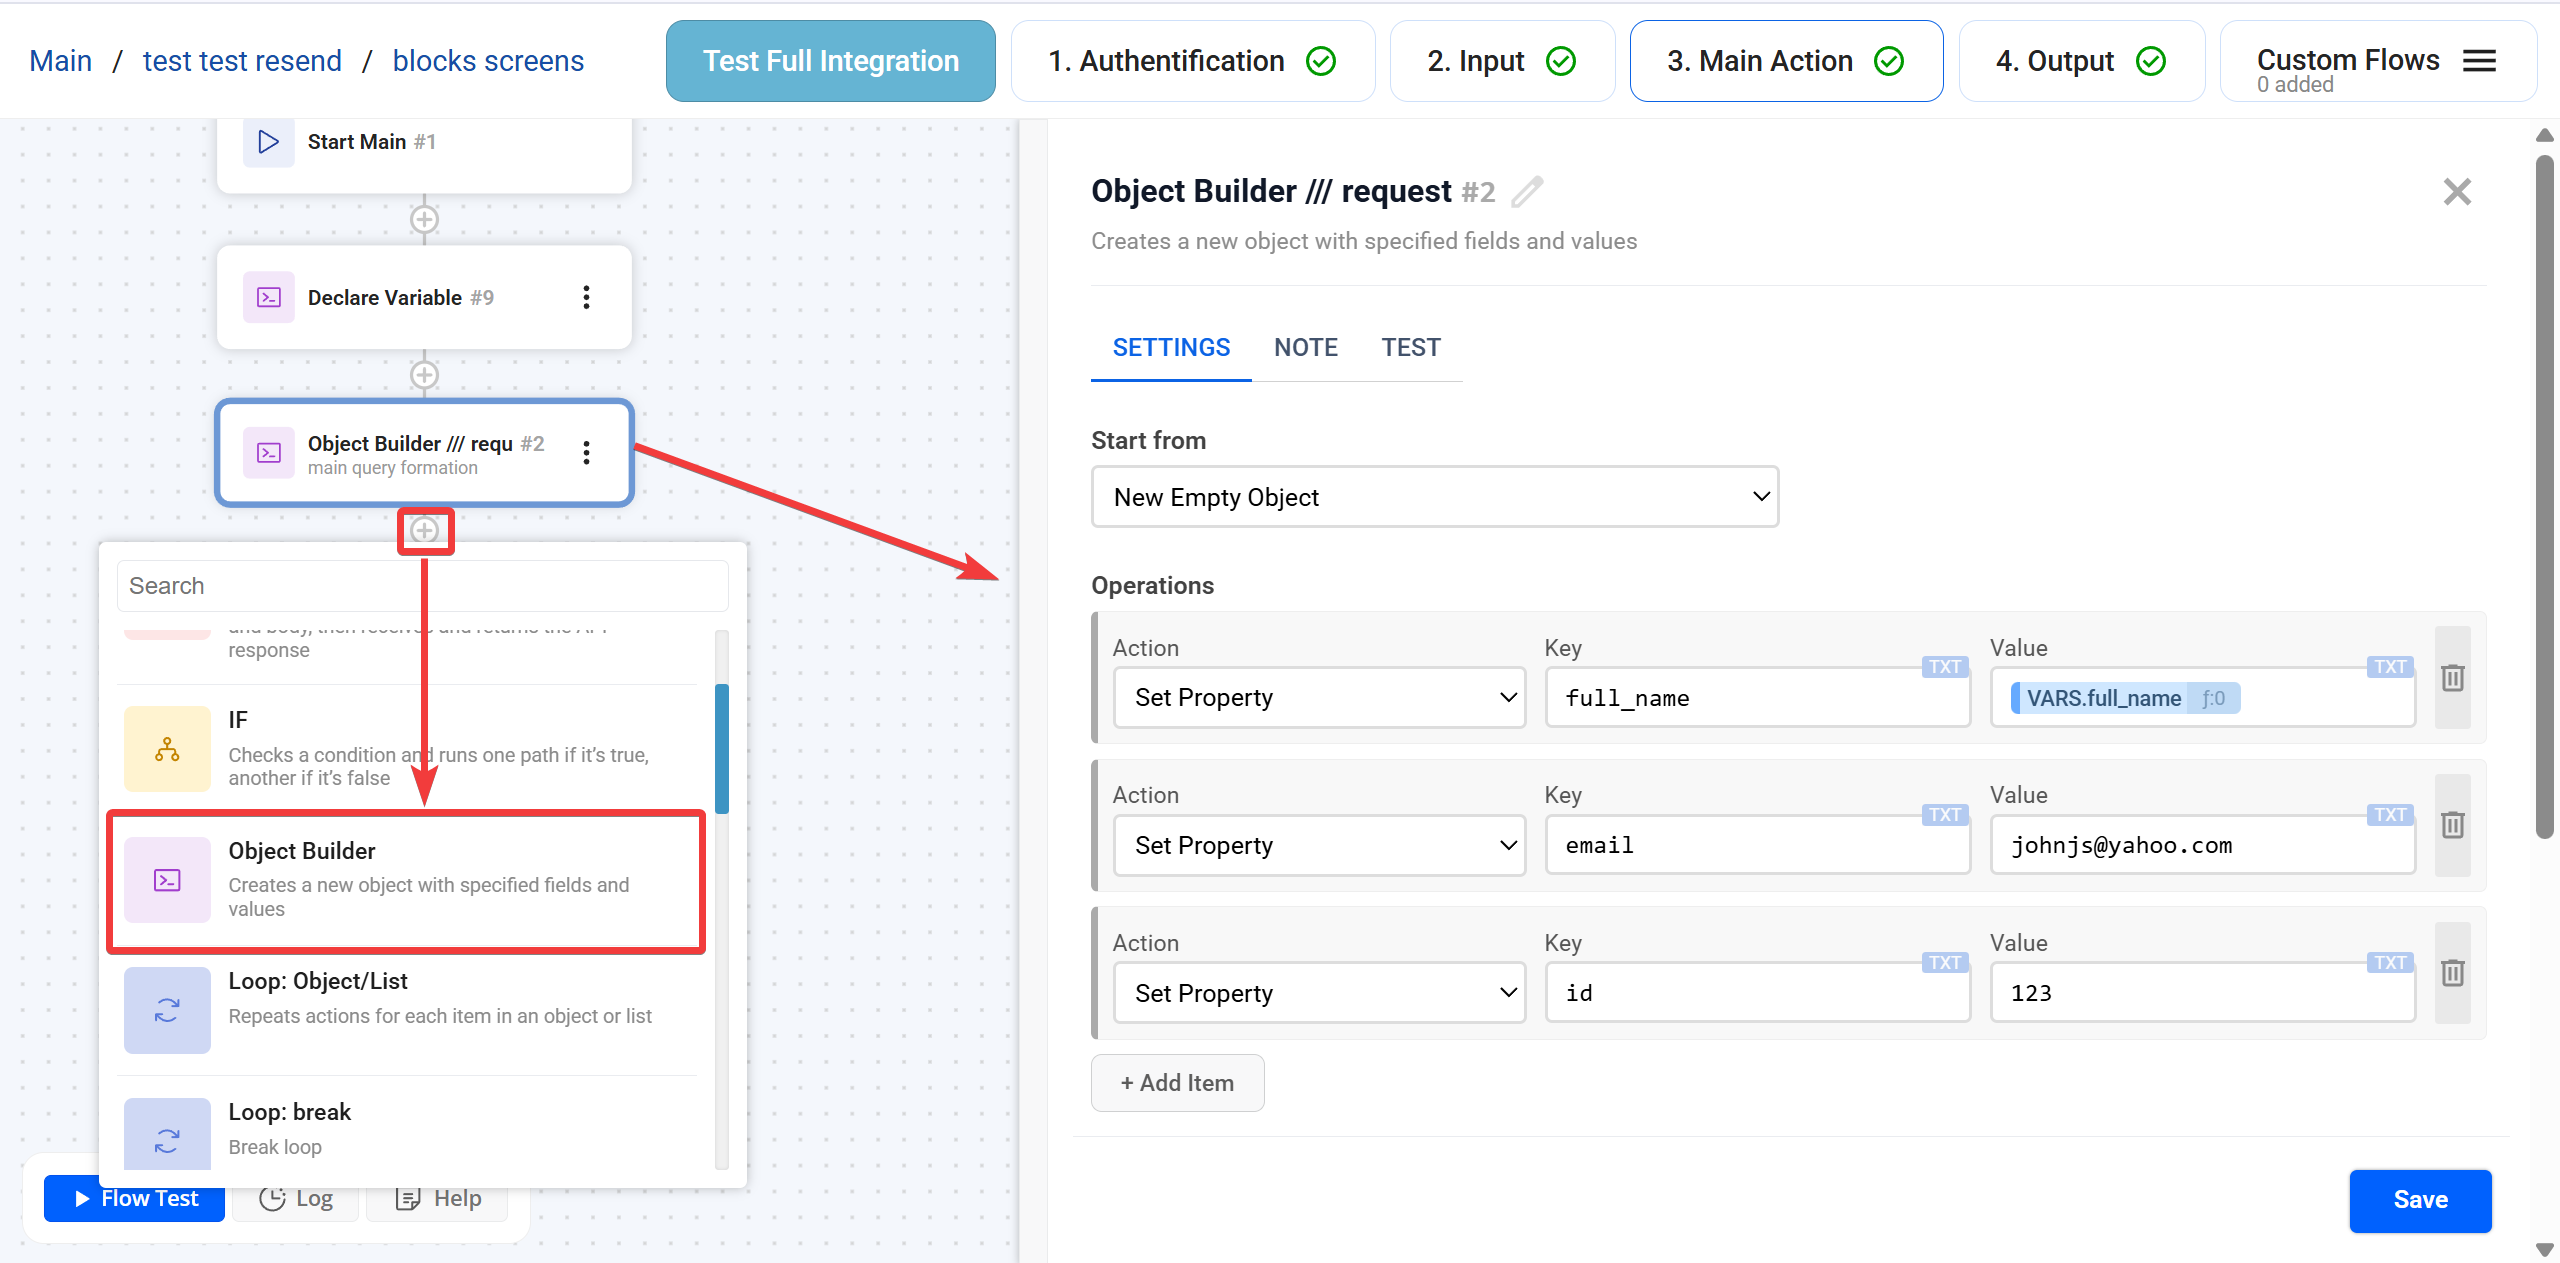Click the Help icon at bottom
2560x1263 pixels.
tap(409, 1197)
